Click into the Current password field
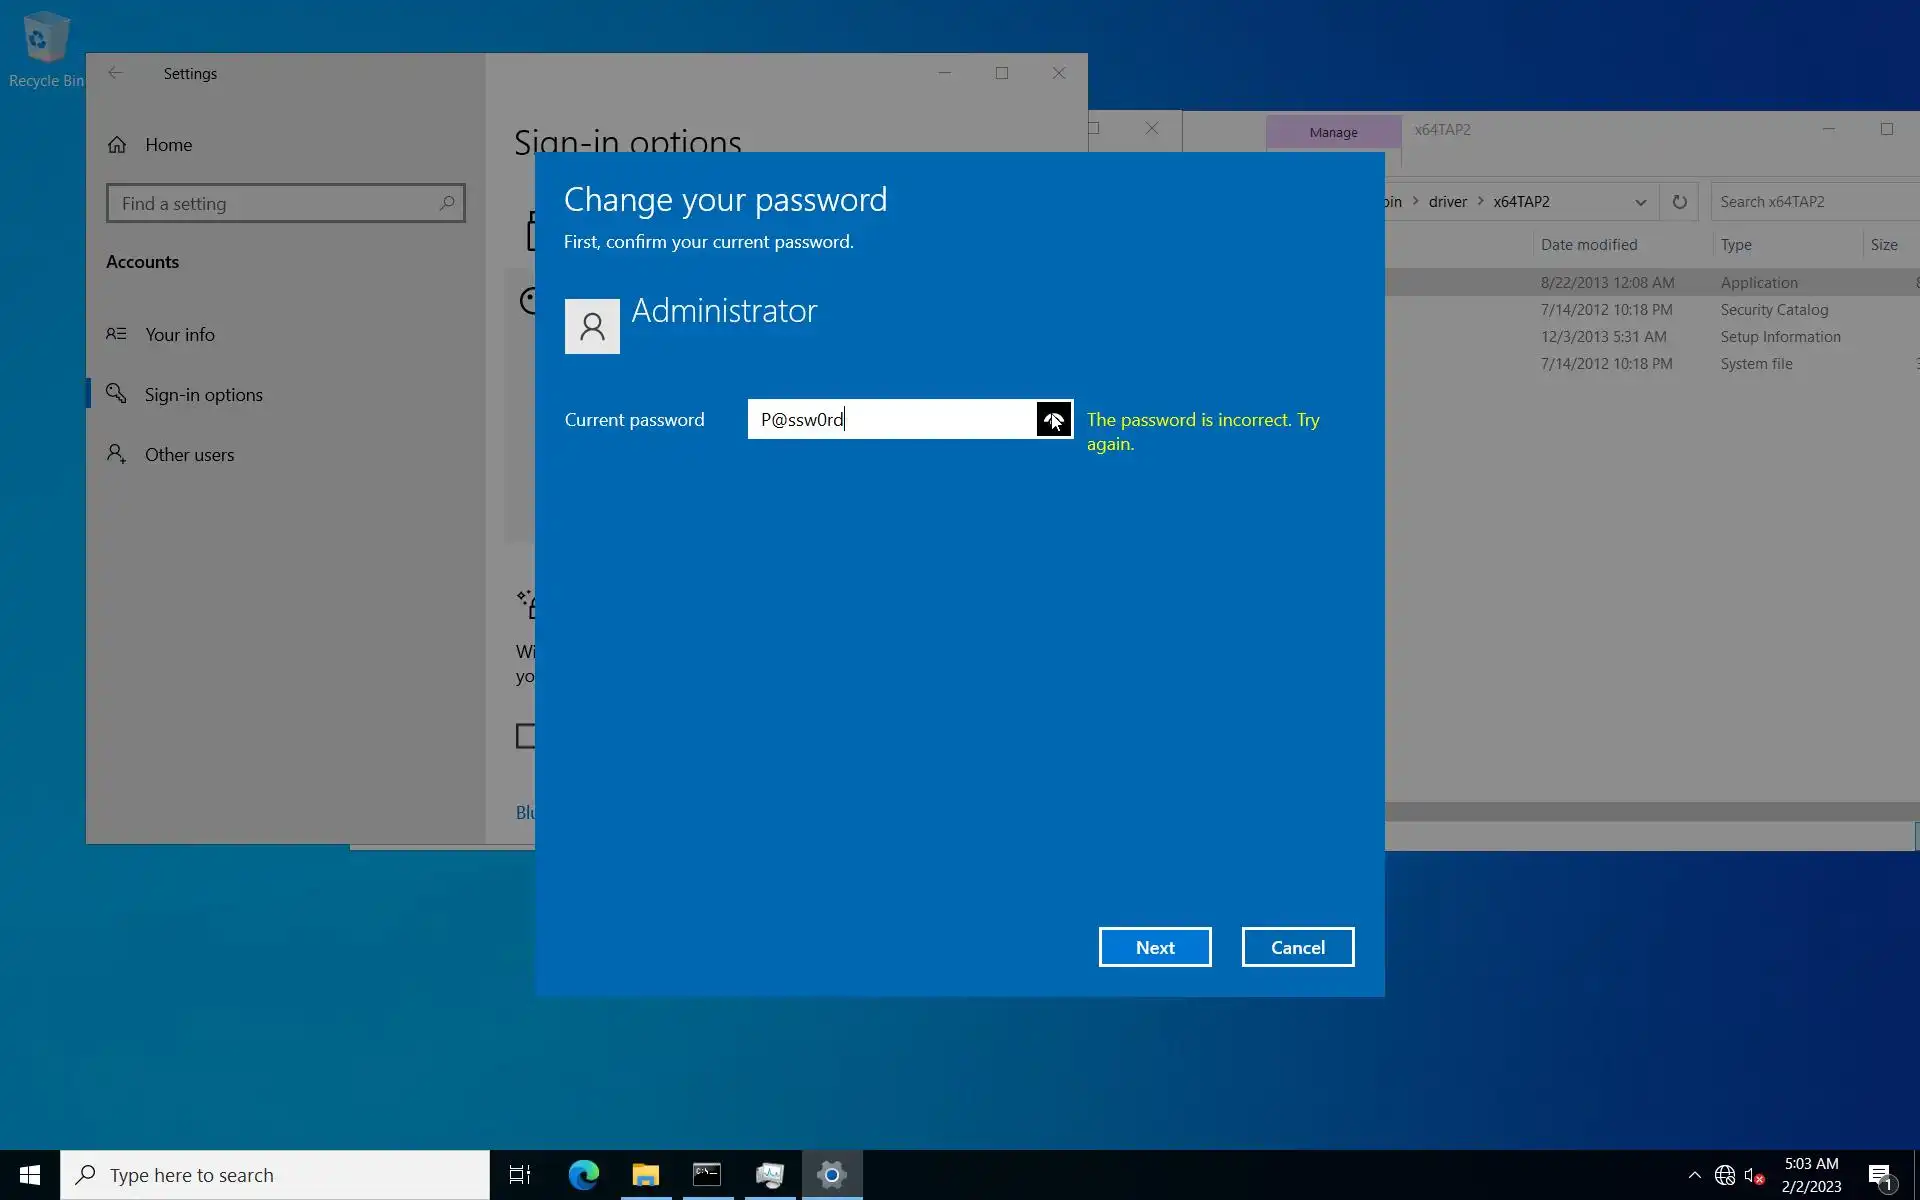Image resolution: width=1920 pixels, height=1200 pixels. click(x=890, y=419)
